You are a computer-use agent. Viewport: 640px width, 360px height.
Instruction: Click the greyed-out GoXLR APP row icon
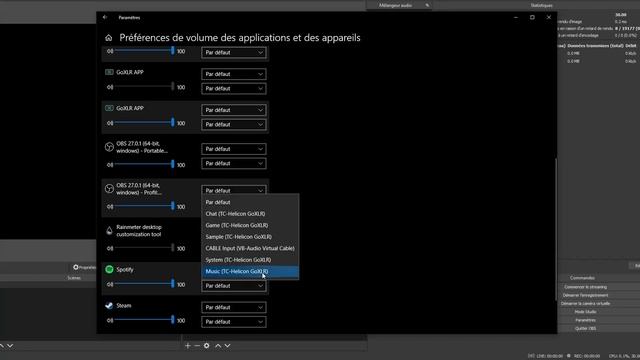(109, 72)
